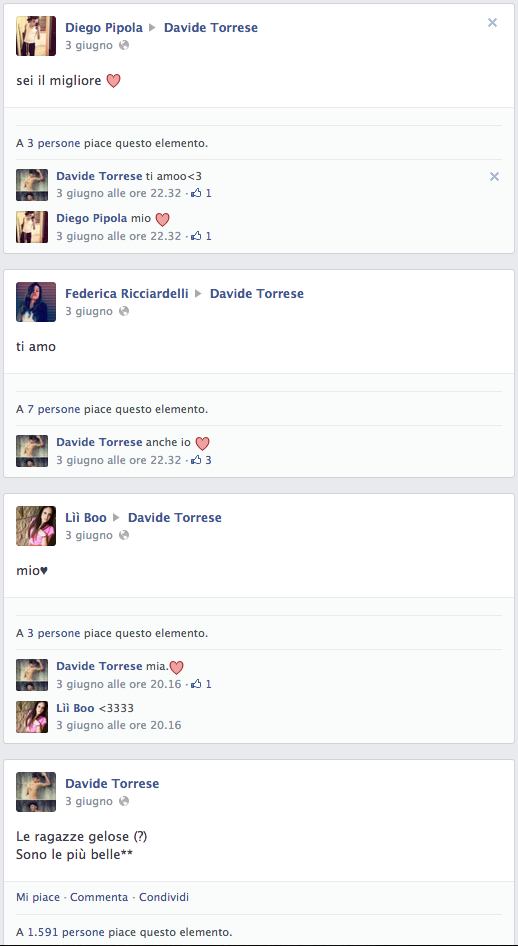View the 7 persone who liked Federica's post
This screenshot has height=946, width=518.
54,409
